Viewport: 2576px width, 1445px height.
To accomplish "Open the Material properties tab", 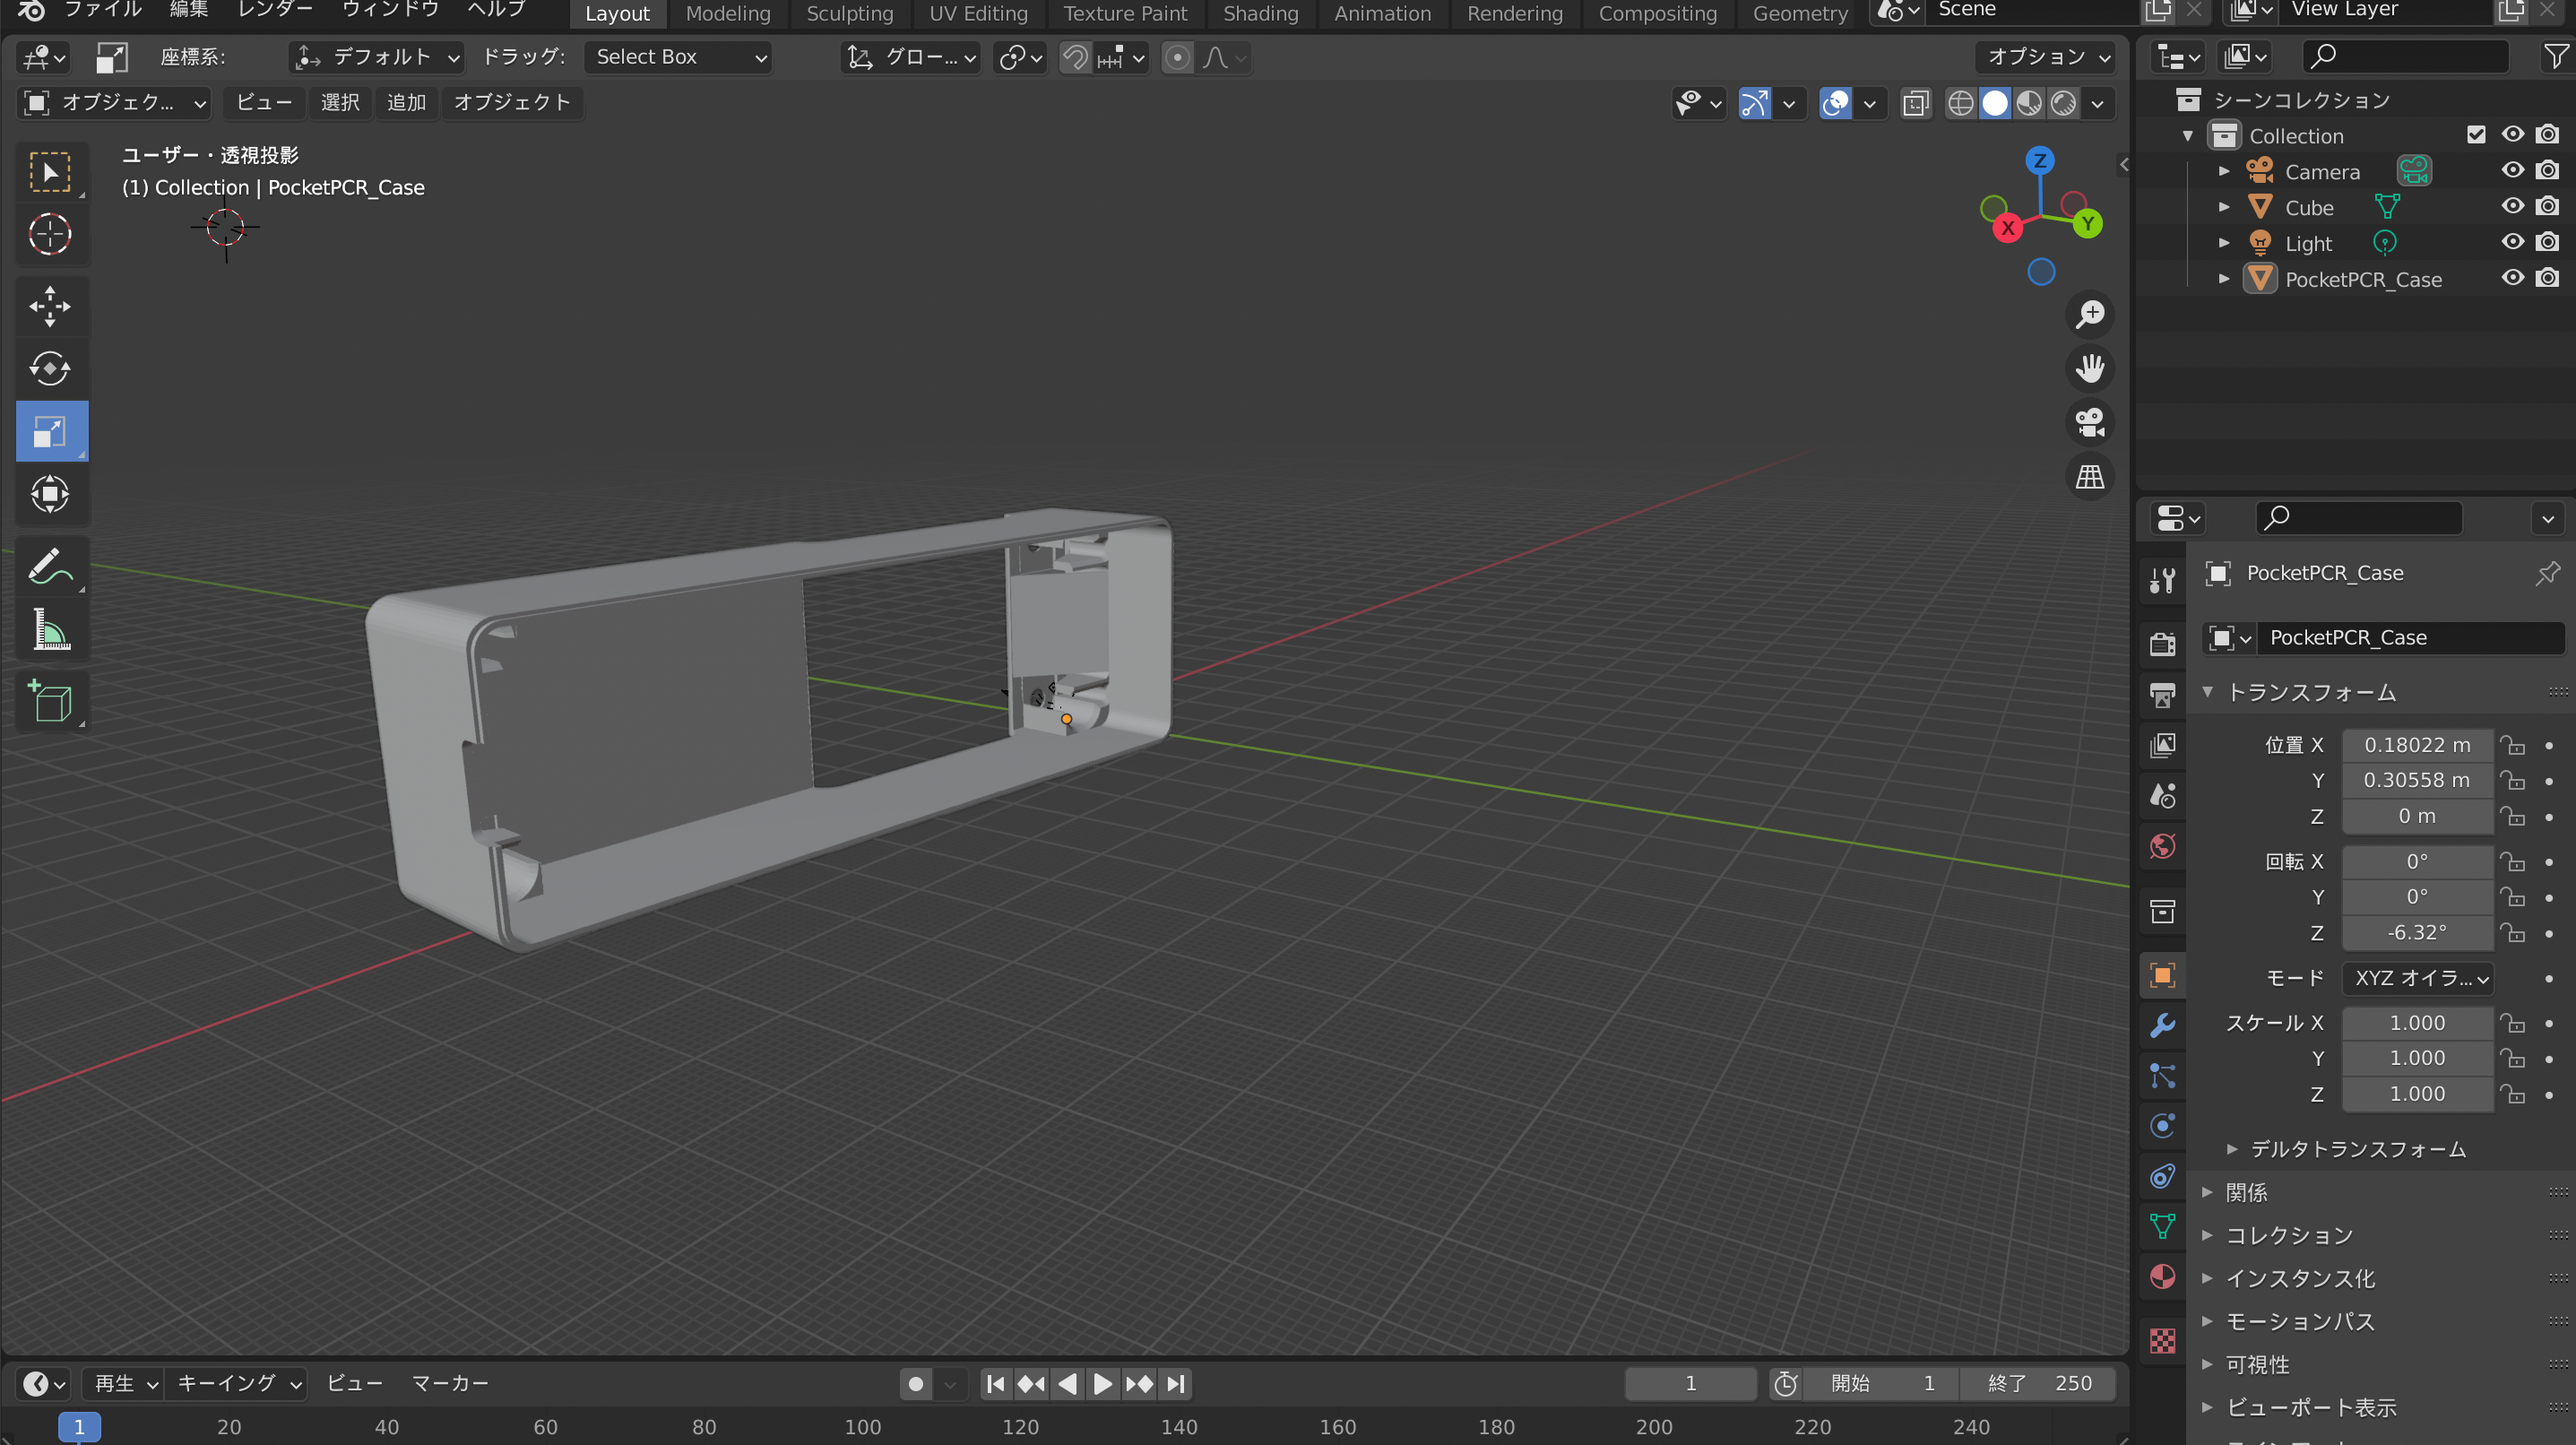I will click(2162, 1277).
